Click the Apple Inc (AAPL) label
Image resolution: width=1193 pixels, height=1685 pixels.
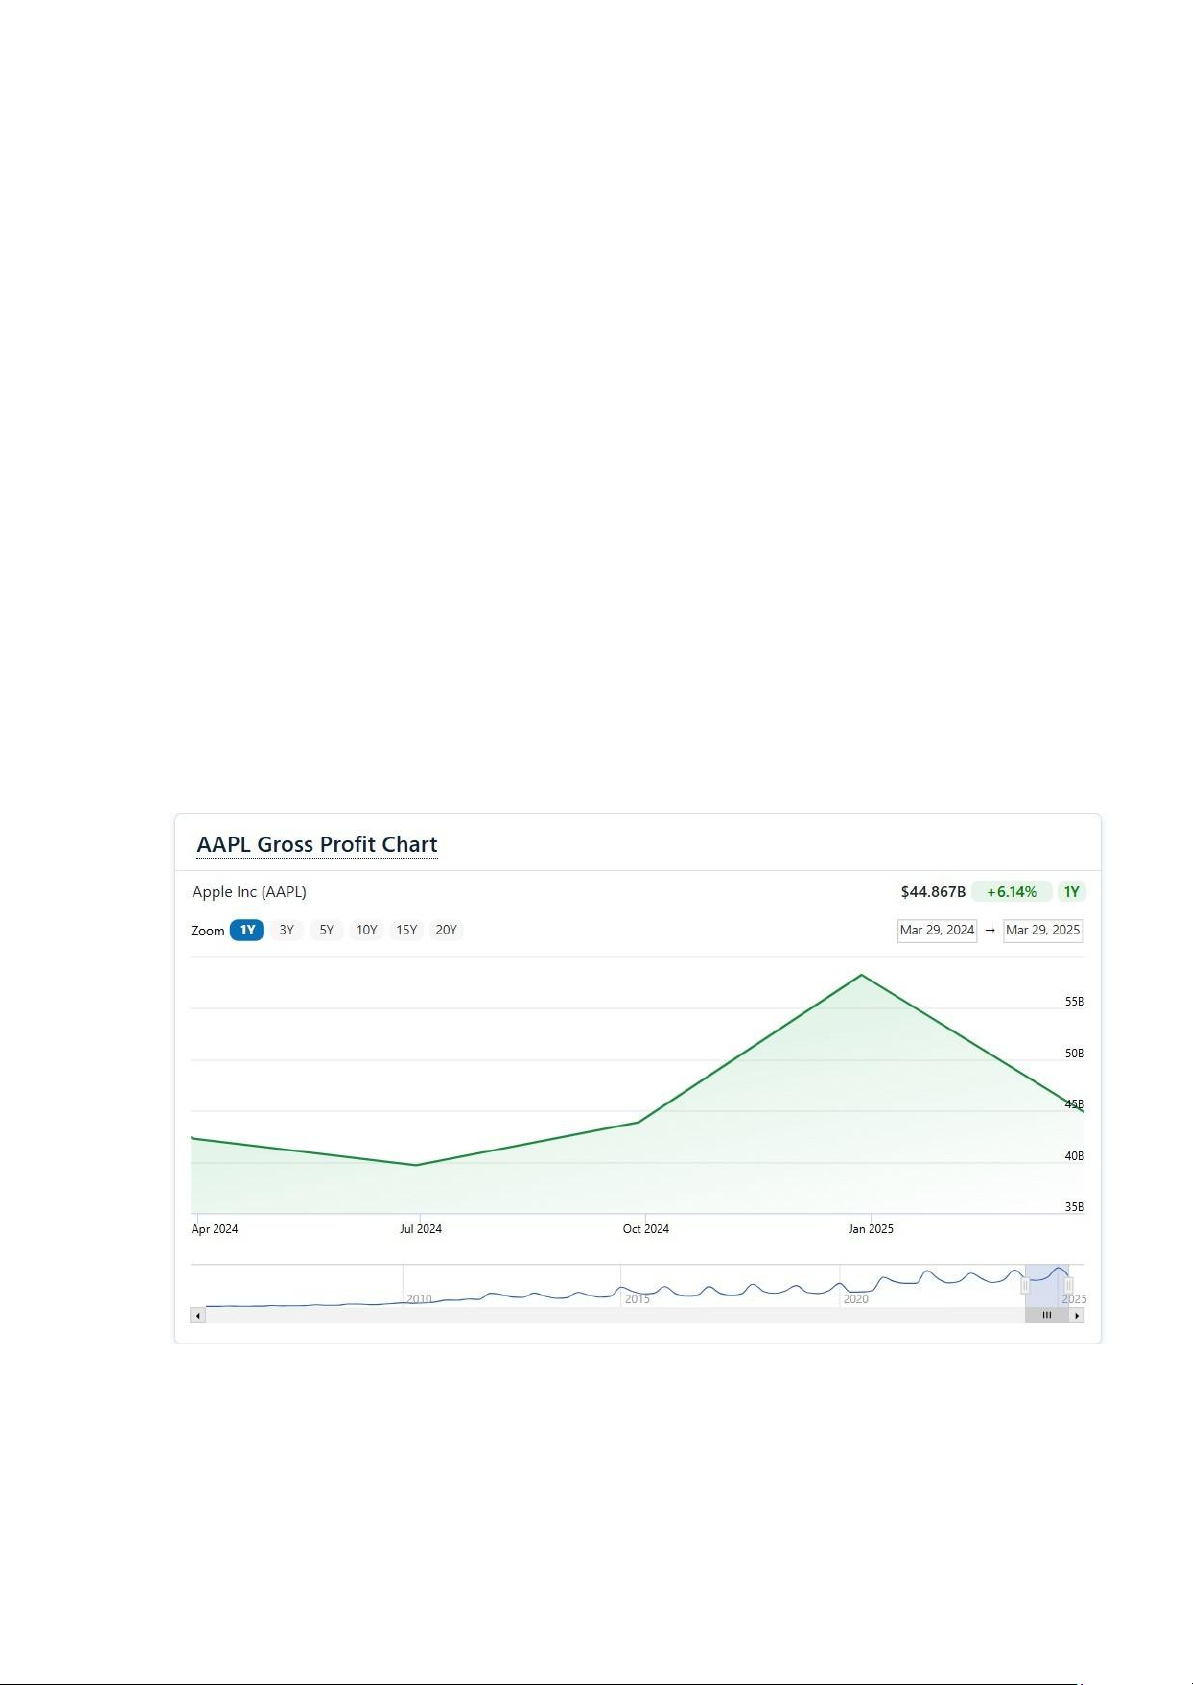point(249,892)
